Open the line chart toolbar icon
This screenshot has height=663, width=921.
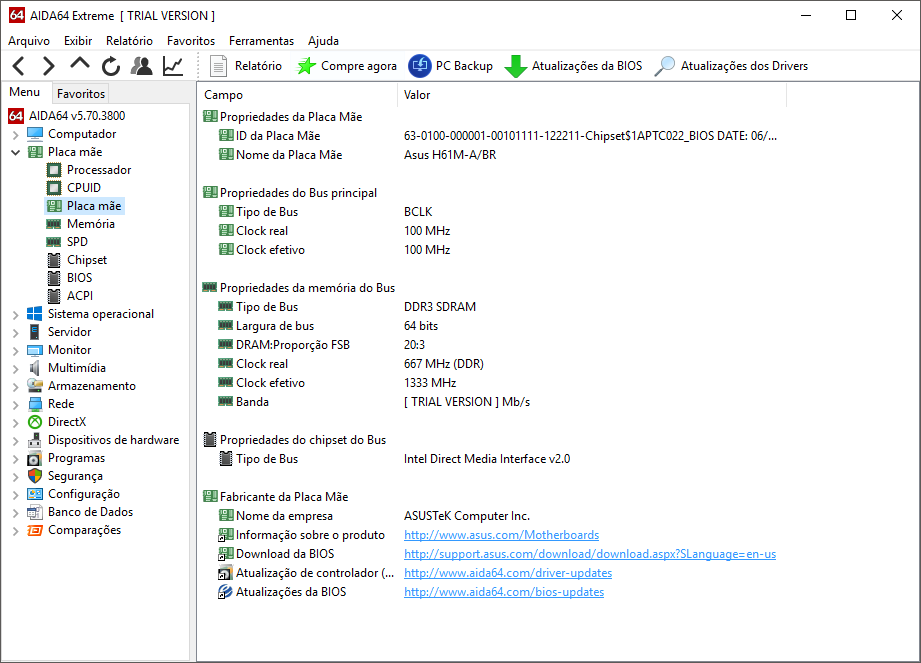click(x=173, y=66)
